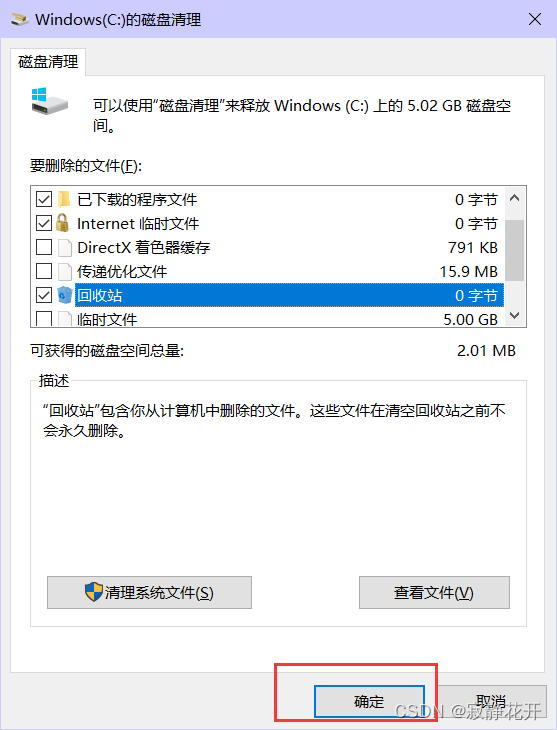Confirm cleanup with the 确定 button

pos(369,701)
